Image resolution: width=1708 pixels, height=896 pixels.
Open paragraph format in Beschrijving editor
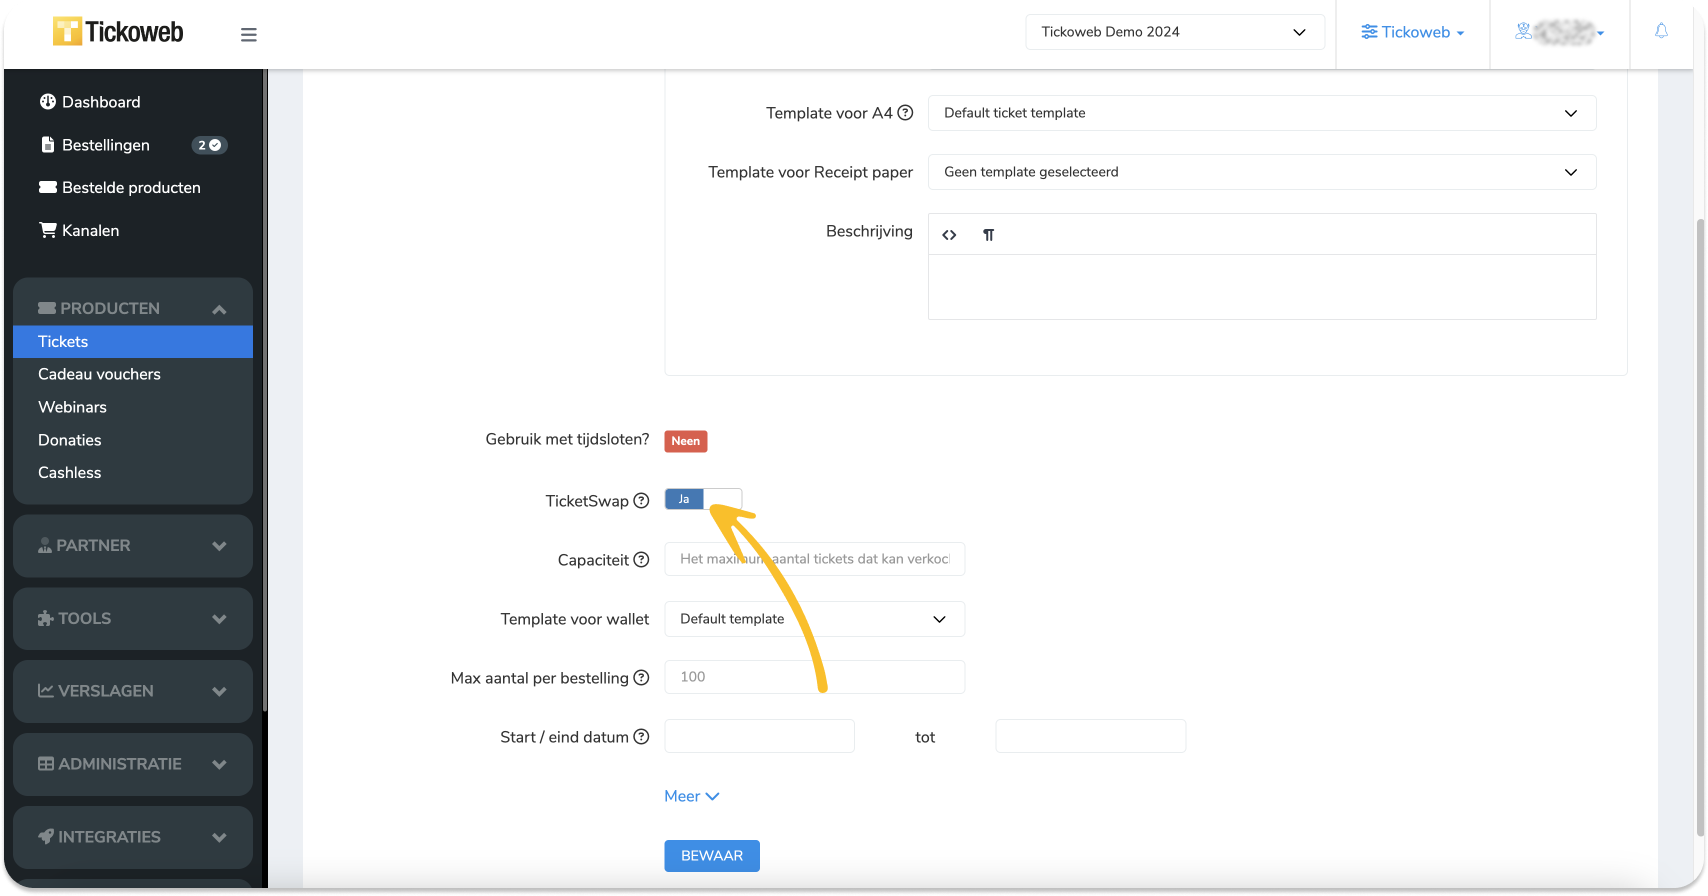coord(988,235)
